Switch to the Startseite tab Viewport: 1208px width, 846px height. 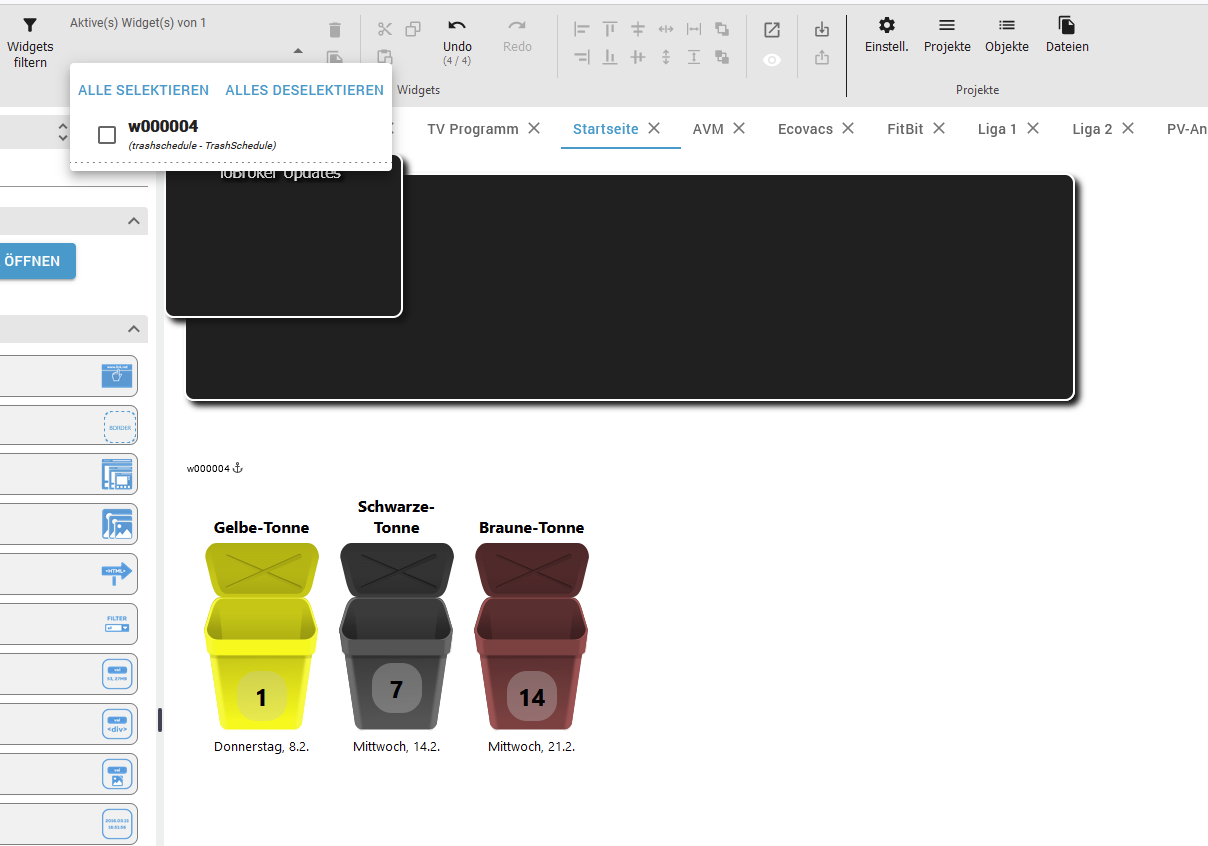point(606,129)
